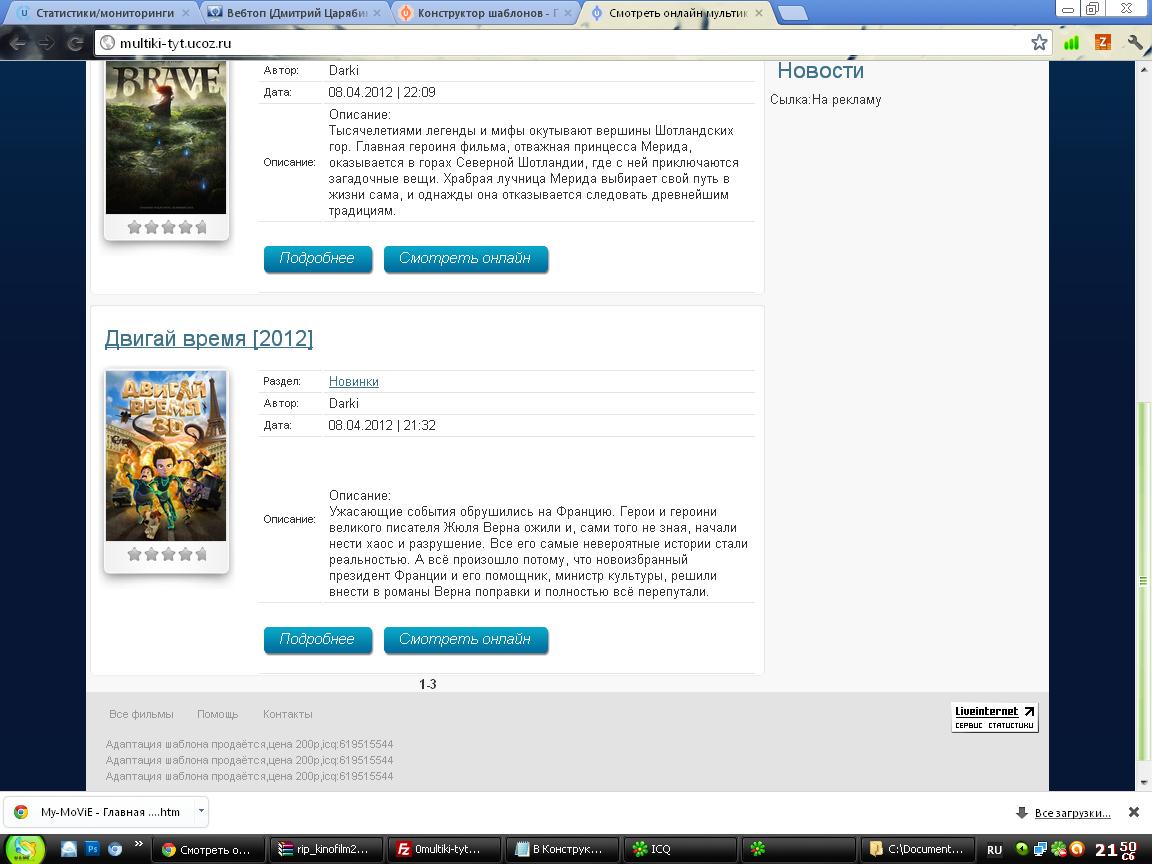
Task: Rate Двигай время using star rating
Action: (x=167, y=554)
